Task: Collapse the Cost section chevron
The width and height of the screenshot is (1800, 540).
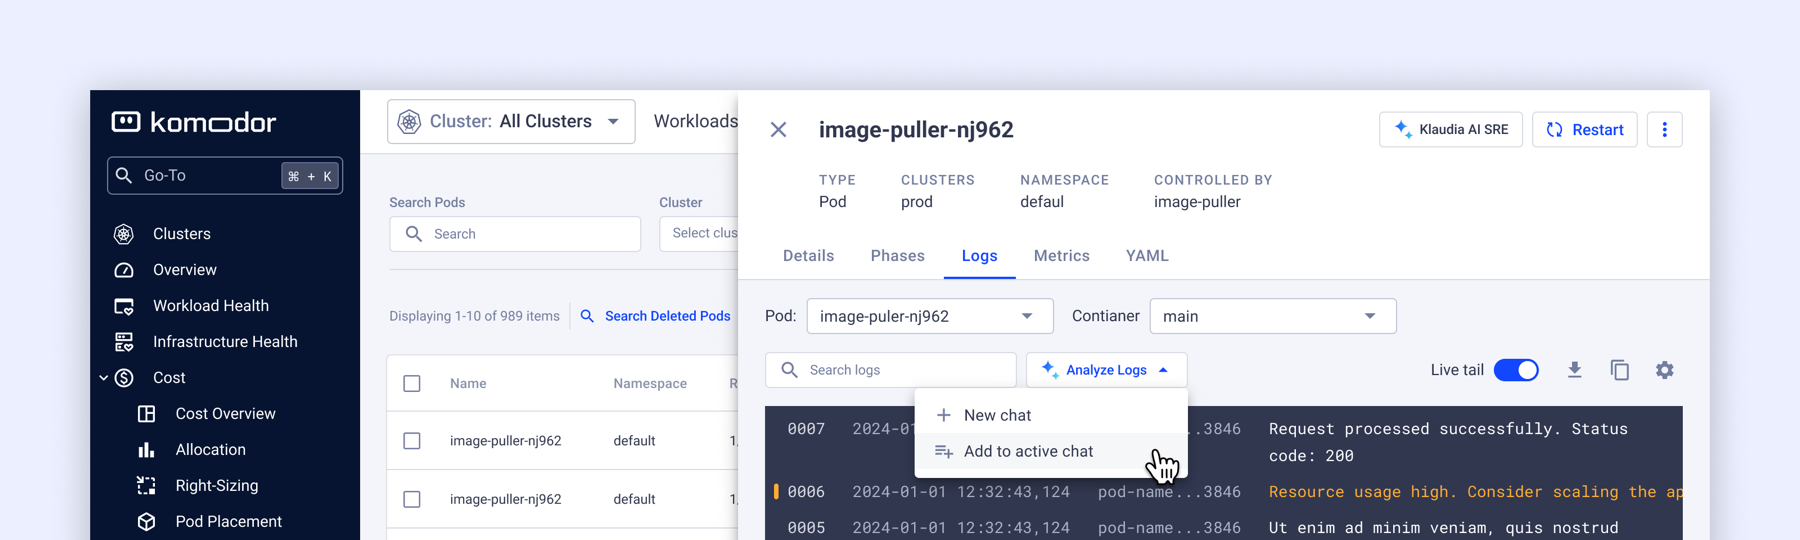Action: pyautogui.click(x=103, y=378)
